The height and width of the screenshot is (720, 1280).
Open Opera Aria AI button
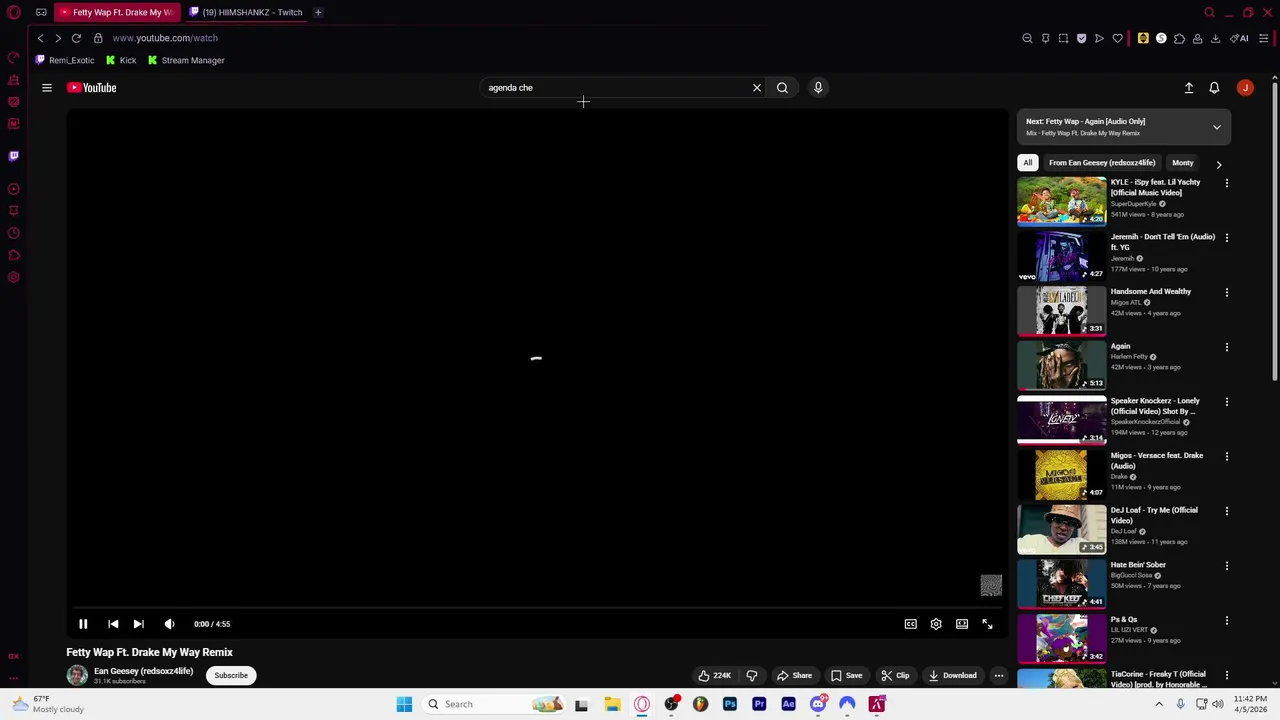1240,38
